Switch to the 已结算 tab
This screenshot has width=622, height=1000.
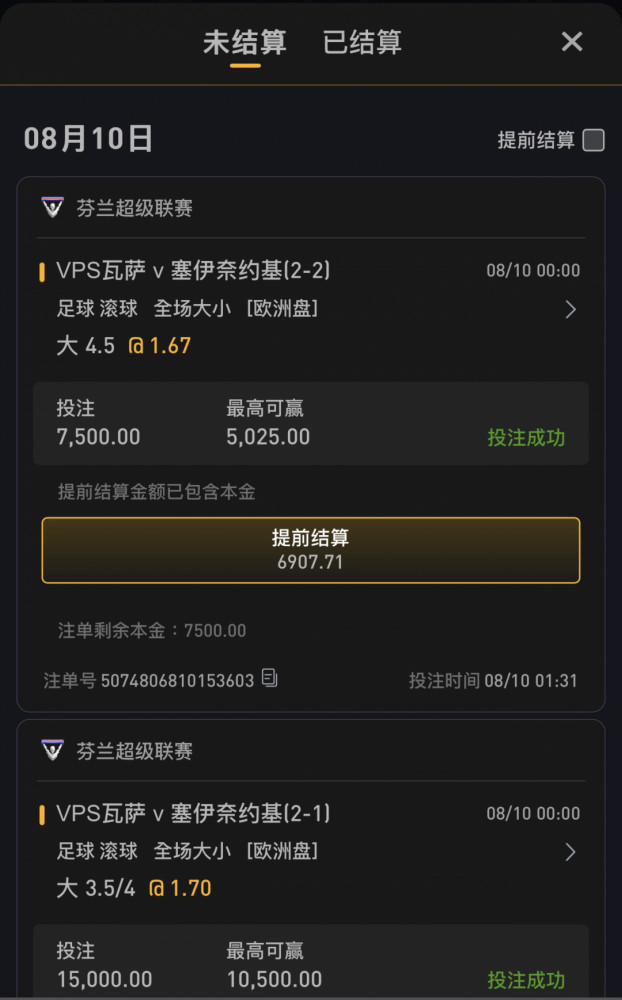(362, 43)
